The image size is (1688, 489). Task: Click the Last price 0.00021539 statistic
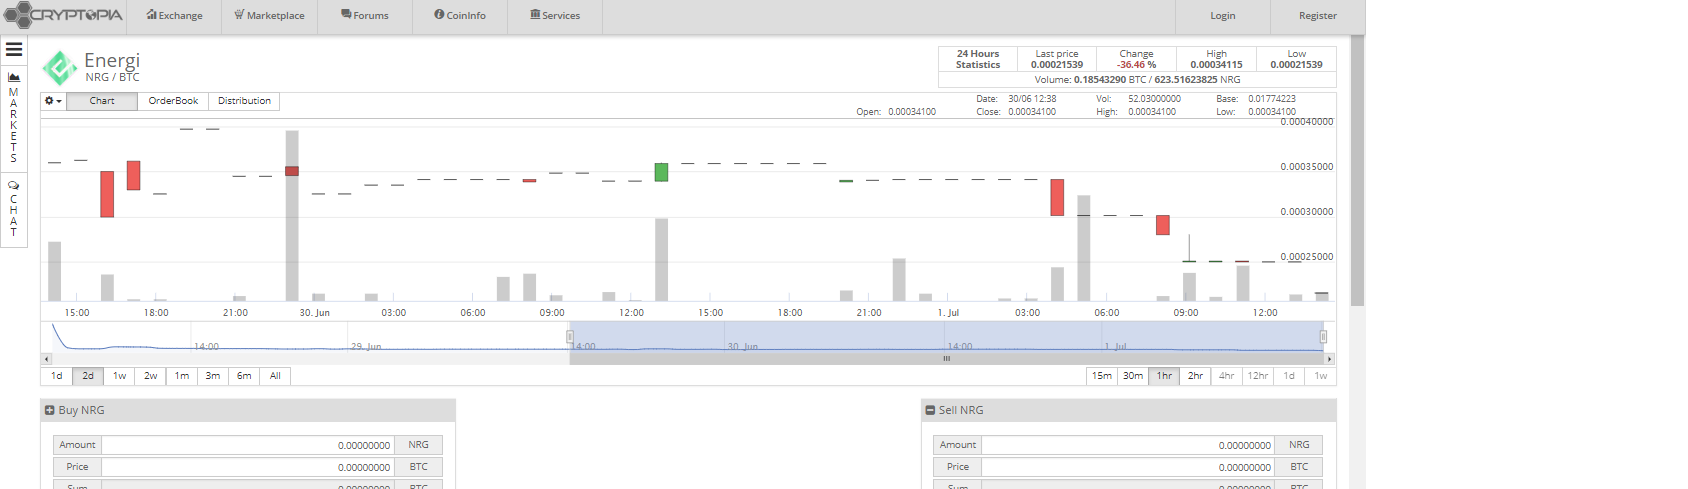(x=1057, y=59)
